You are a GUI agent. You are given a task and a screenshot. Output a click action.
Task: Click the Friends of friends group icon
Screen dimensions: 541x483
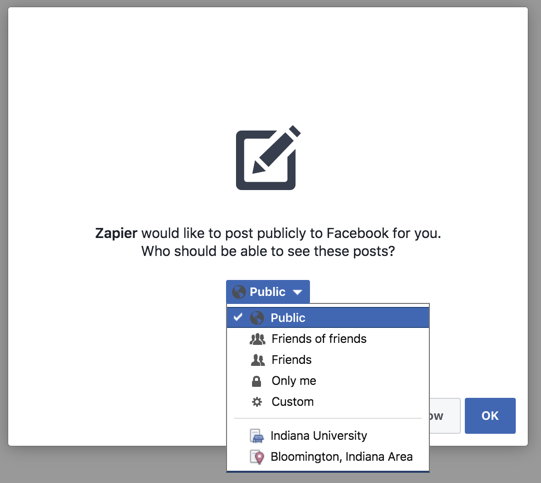click(257, 339)
